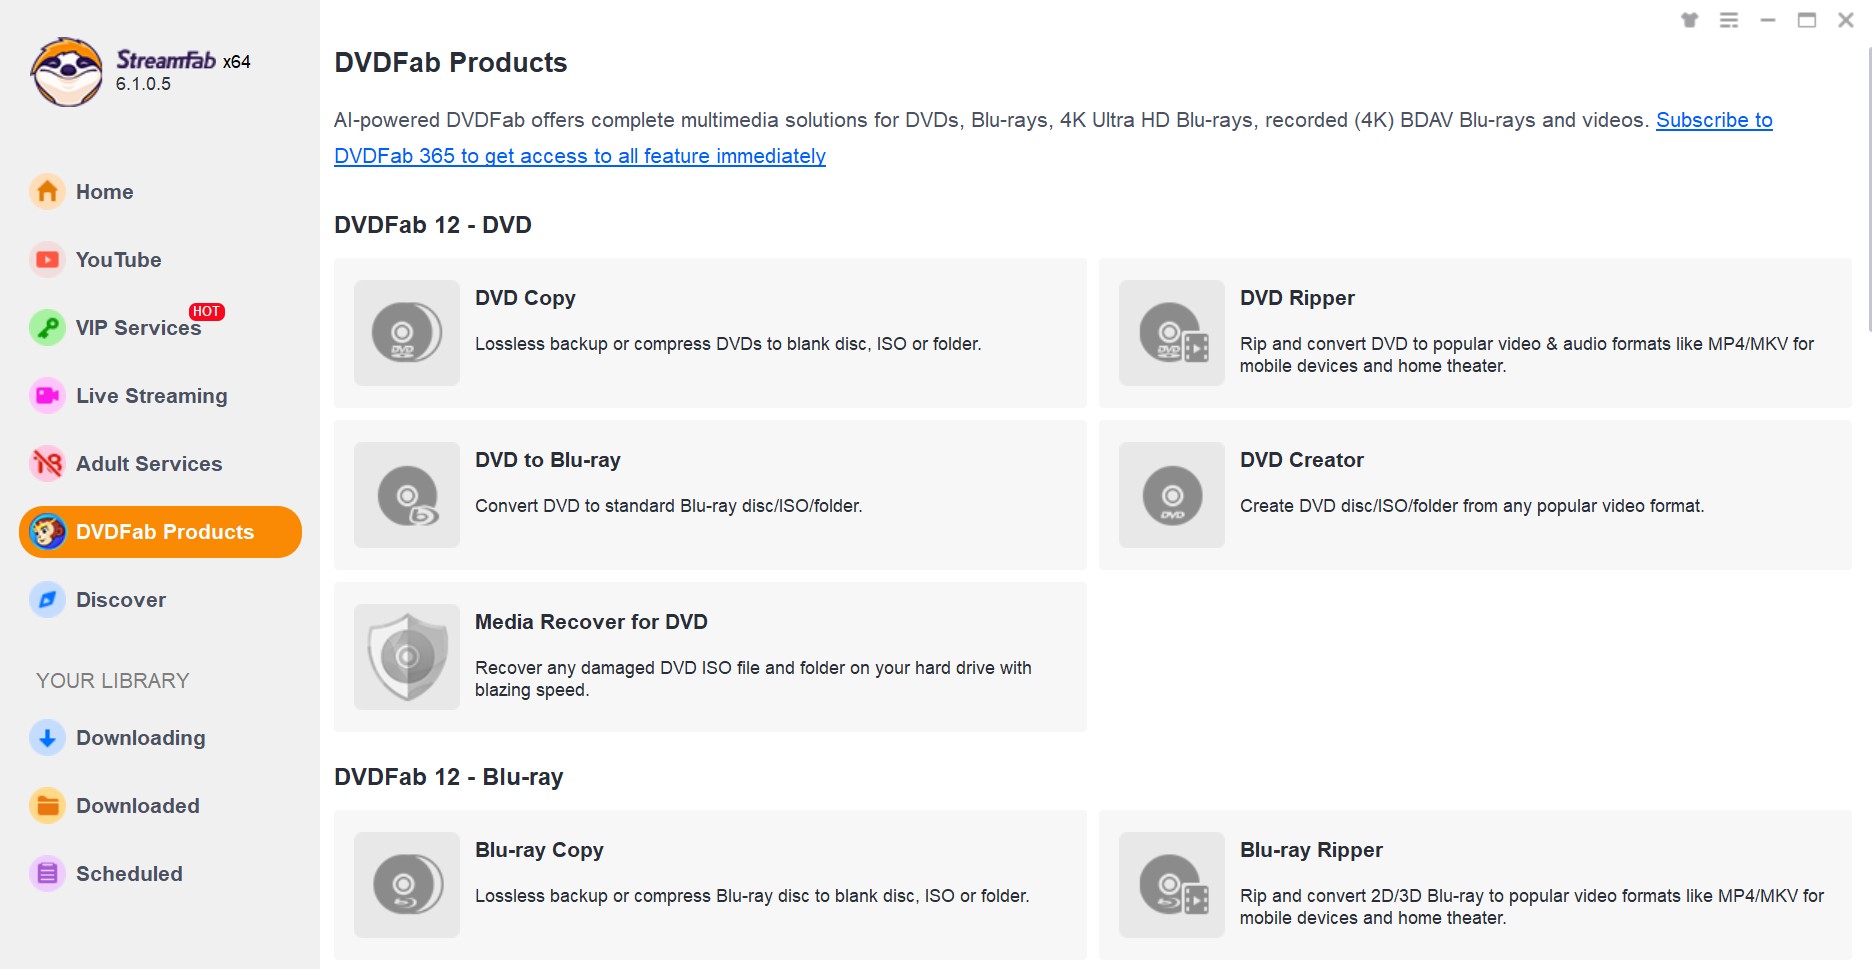Click the DVD to Blu-ray disc icon
This screenshot has height=969, width=1872.
click(x=407, y=495)
